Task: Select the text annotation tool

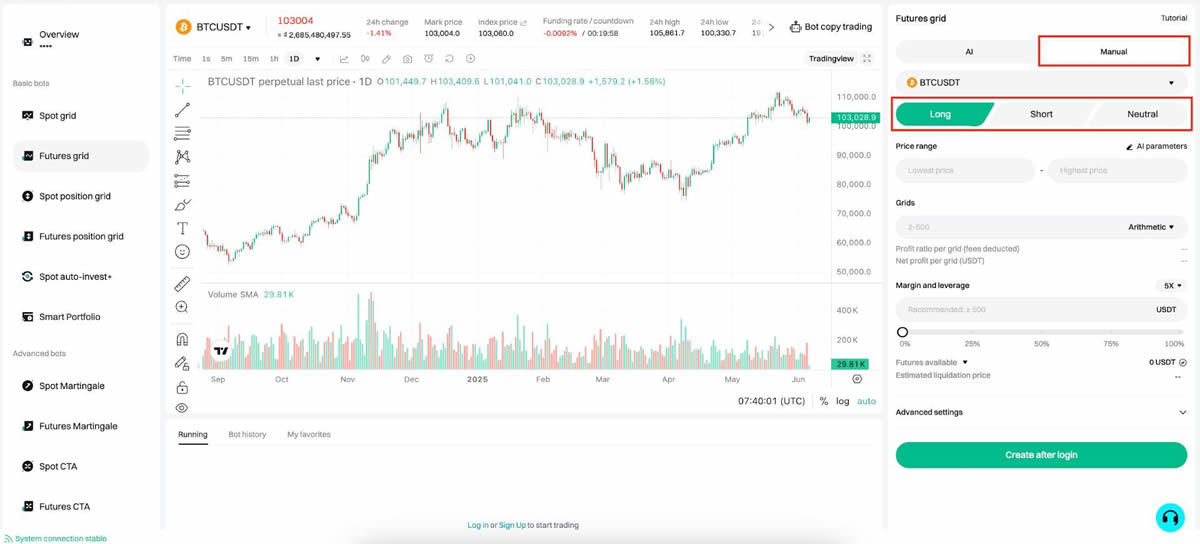Action: pos(182,228)
